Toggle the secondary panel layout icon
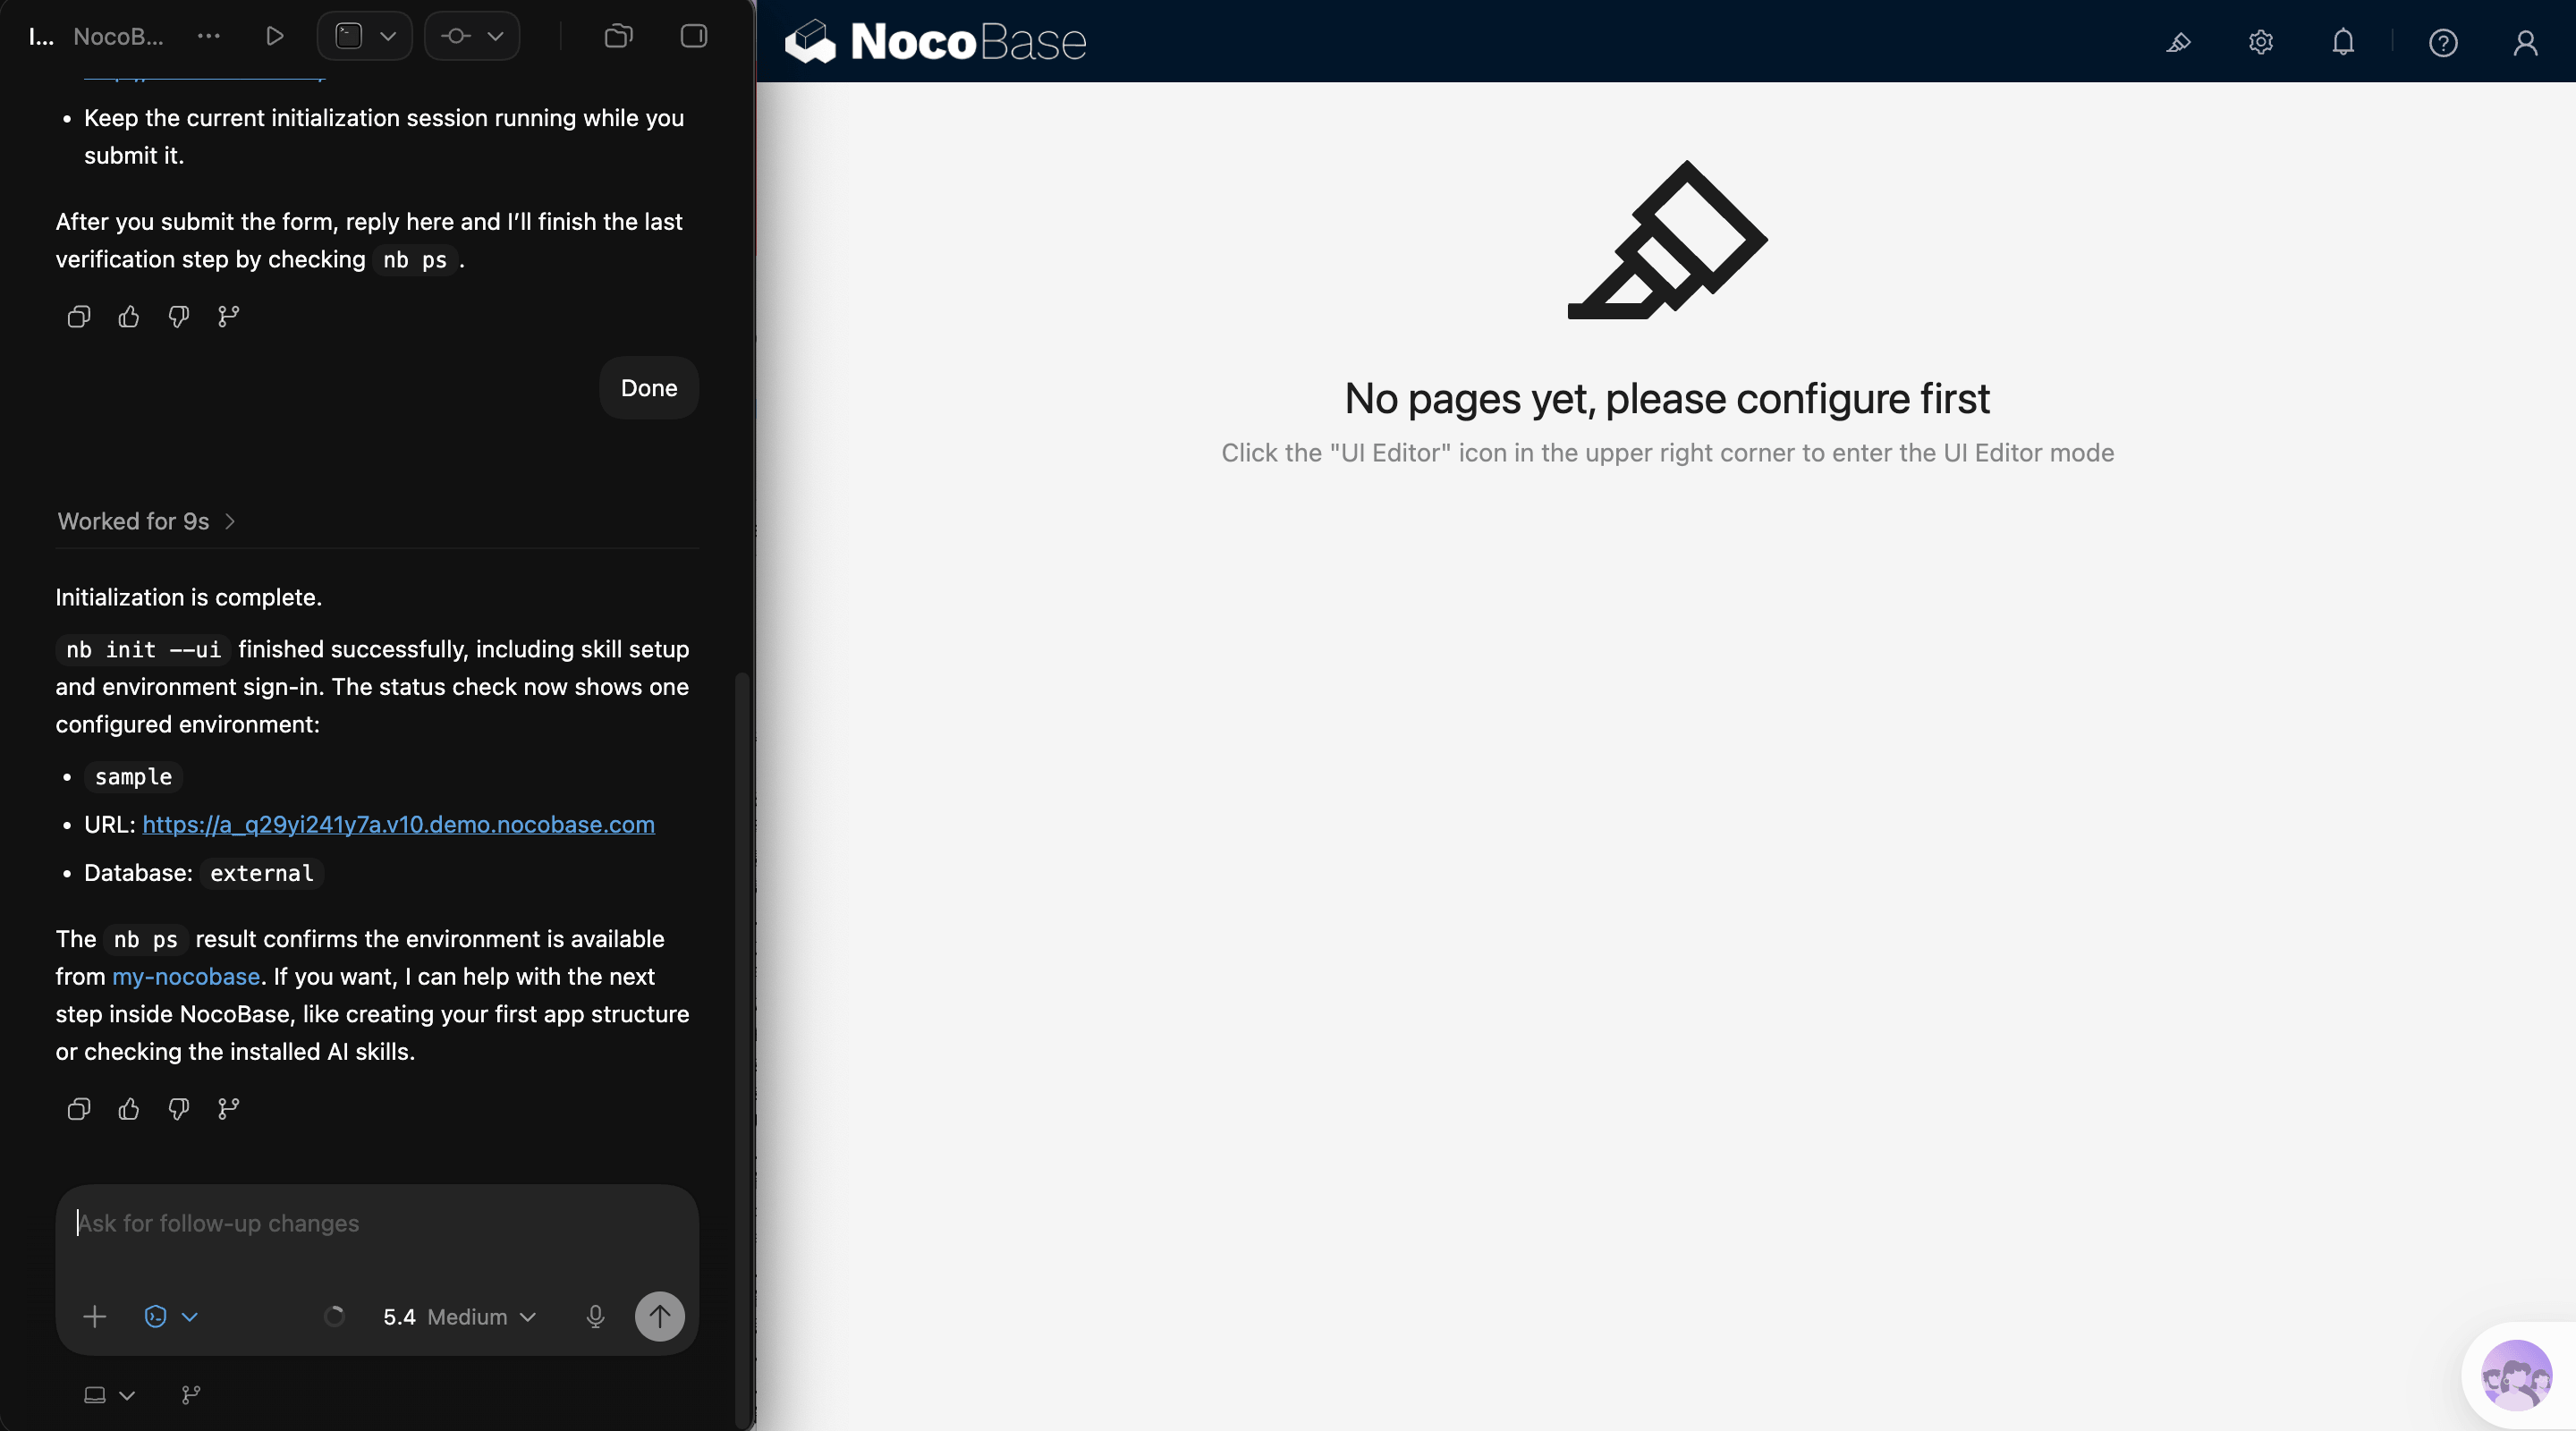The height and width of the screenshot is (1431, 2576). click(x=692, y=35)
